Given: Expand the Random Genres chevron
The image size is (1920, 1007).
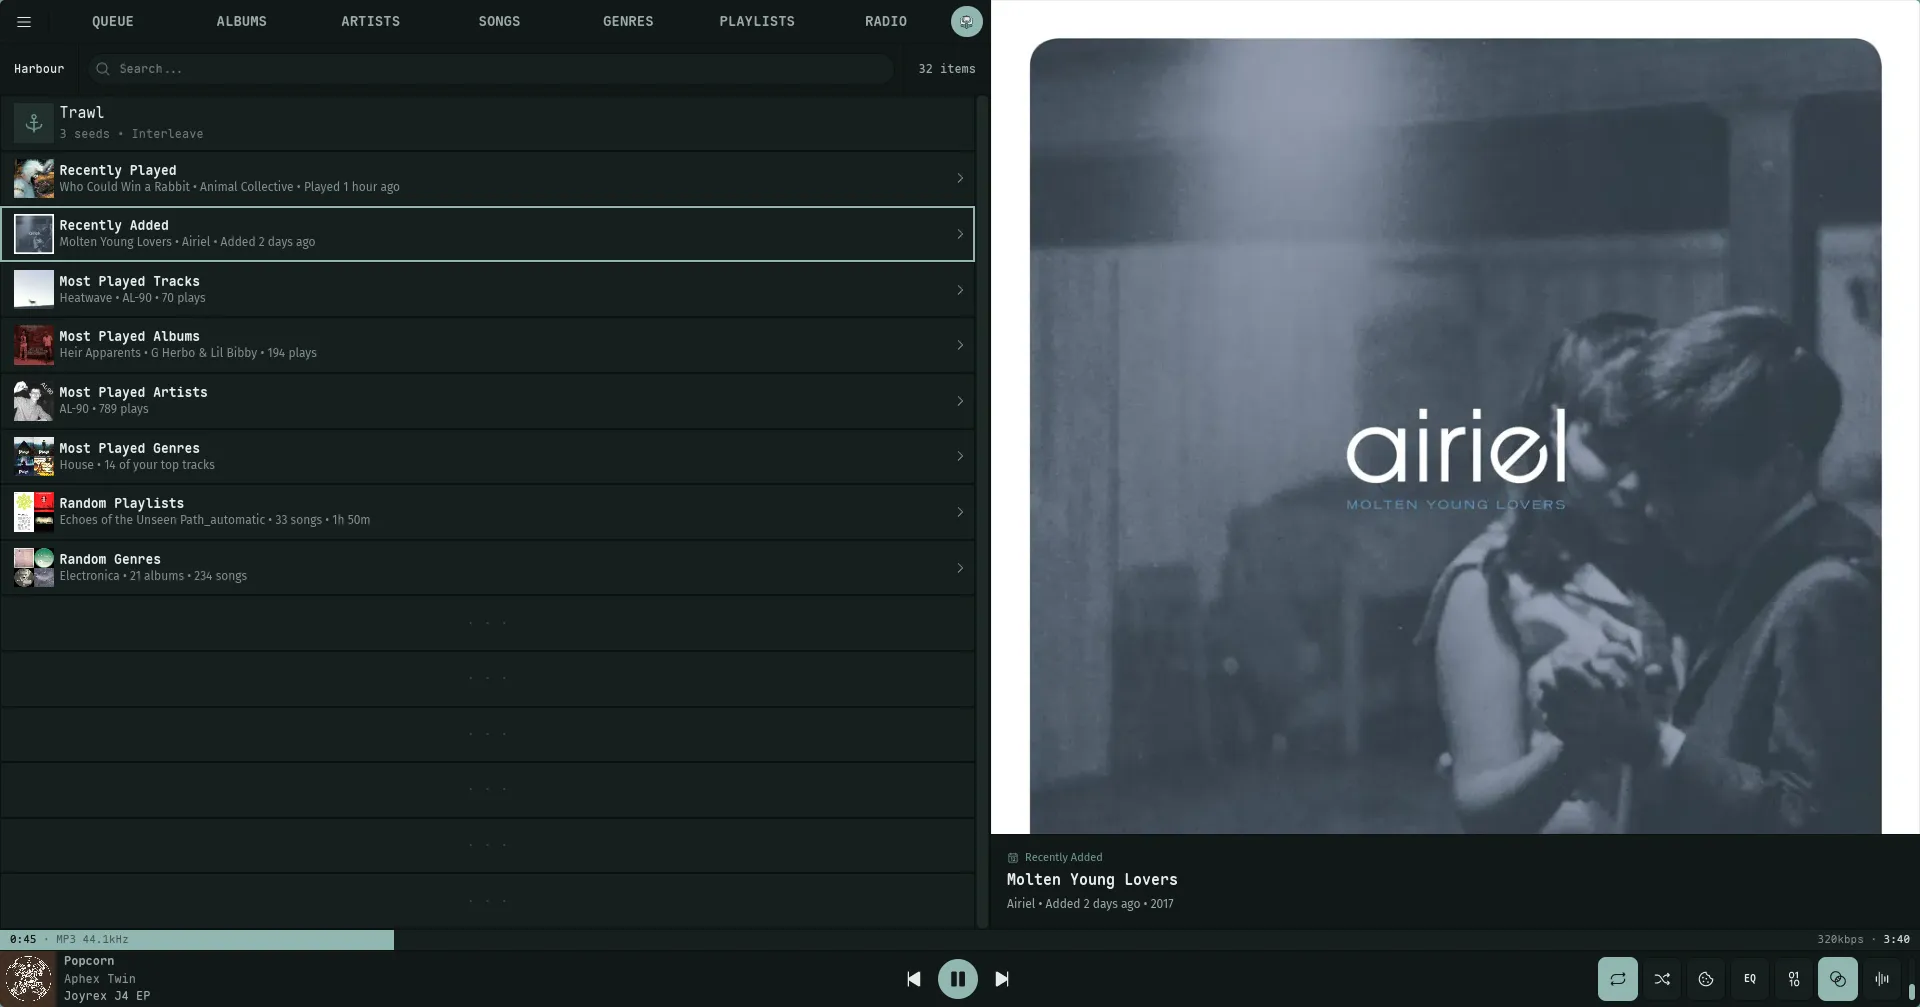Looking at the screenshot, I should (960, 568).
